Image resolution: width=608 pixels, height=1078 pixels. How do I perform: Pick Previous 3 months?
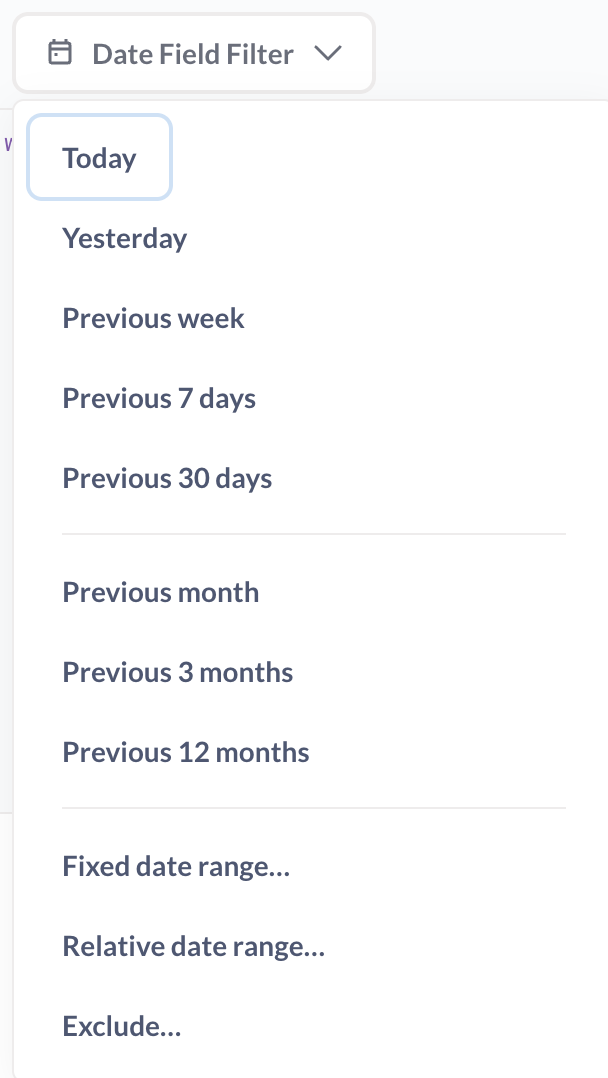177,672
